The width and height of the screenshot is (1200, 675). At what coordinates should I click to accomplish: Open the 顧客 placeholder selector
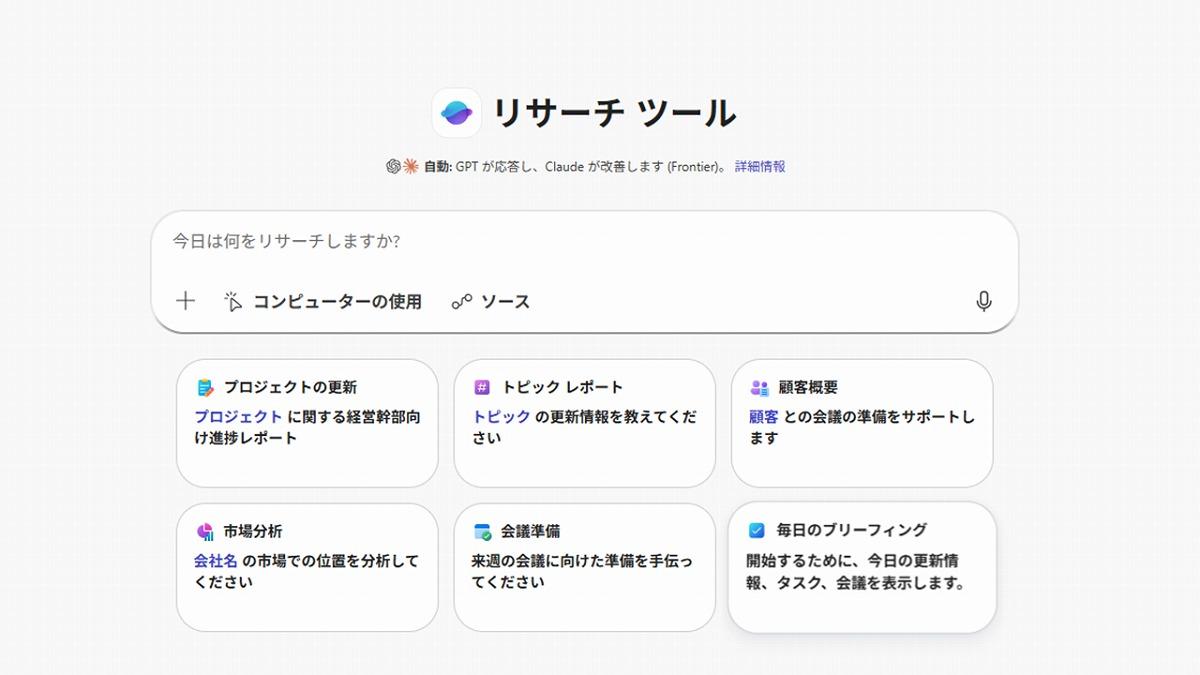(766, 416)
